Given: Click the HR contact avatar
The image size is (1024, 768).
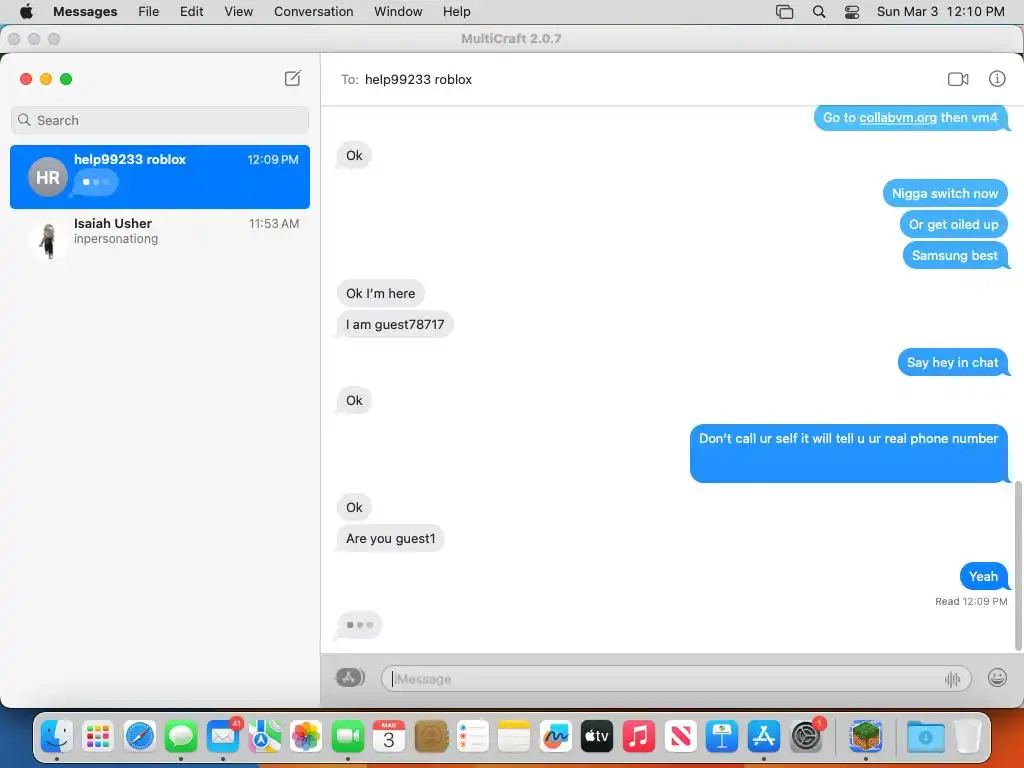Looking at the screenshot, I should pyautogui.click(x=48, y=177).
